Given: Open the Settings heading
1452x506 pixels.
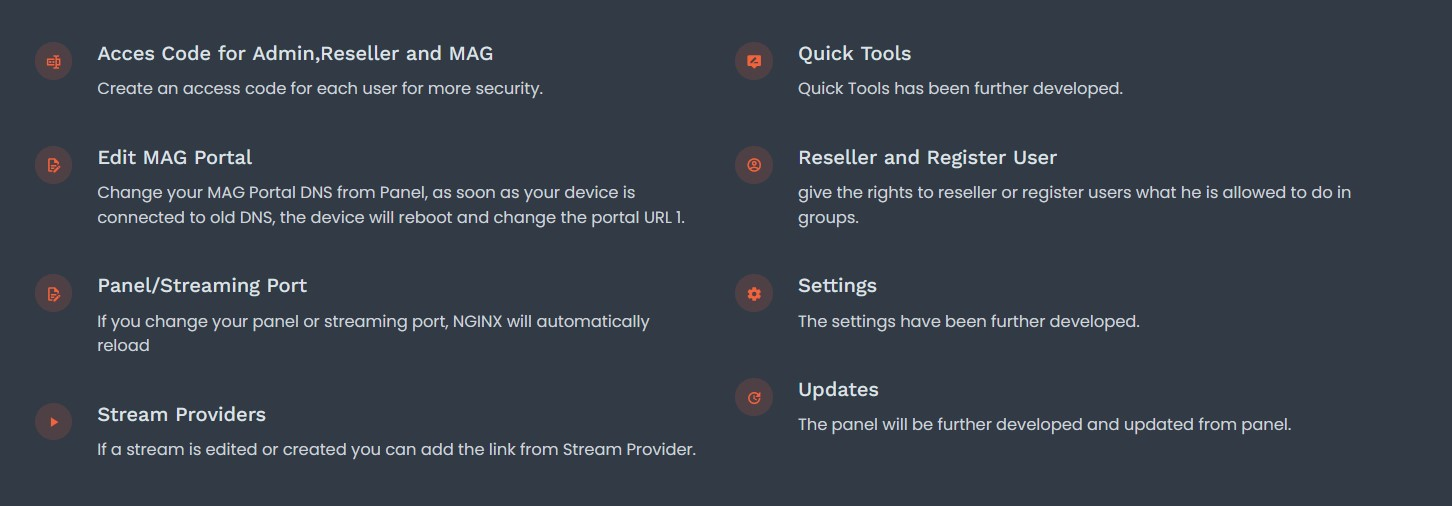Looking at the screenshot, I should click(837, 286).
